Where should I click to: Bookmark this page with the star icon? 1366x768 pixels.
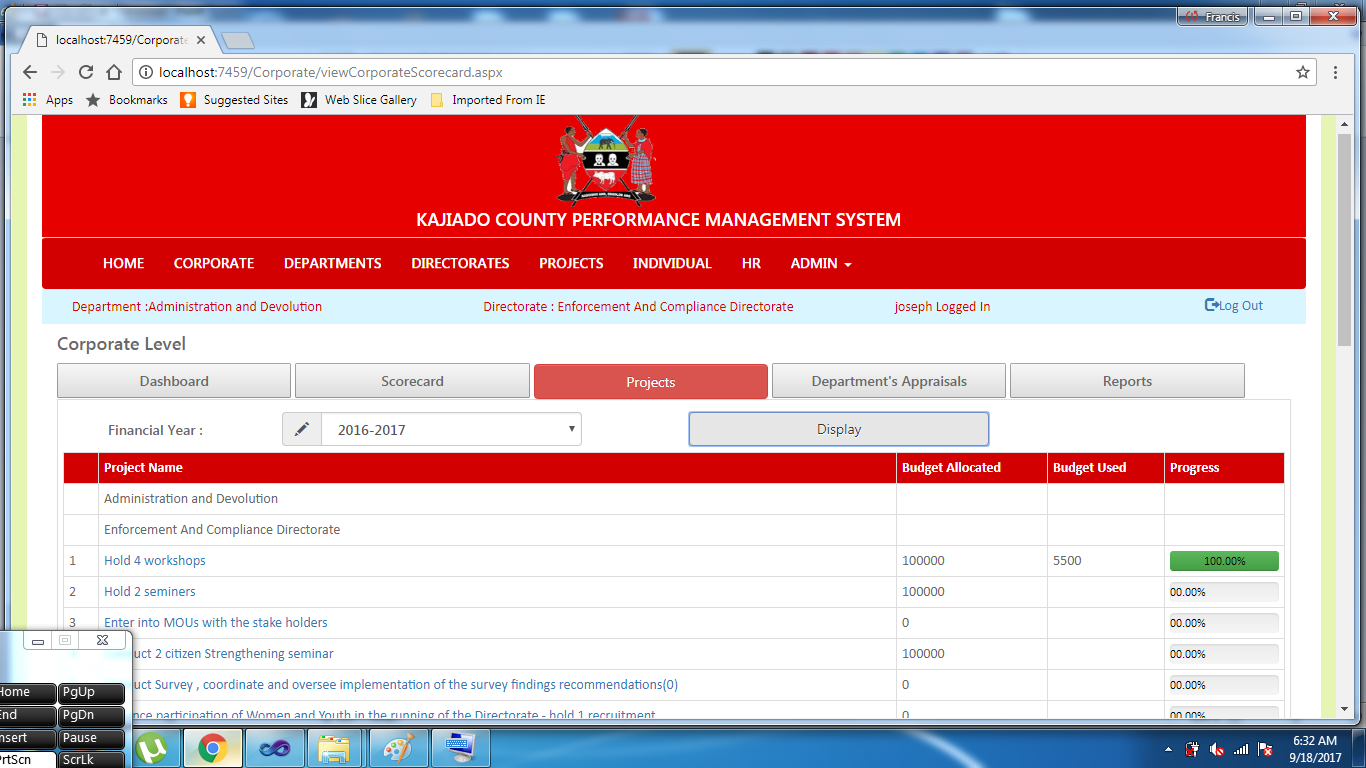[x=1303, y=72]
